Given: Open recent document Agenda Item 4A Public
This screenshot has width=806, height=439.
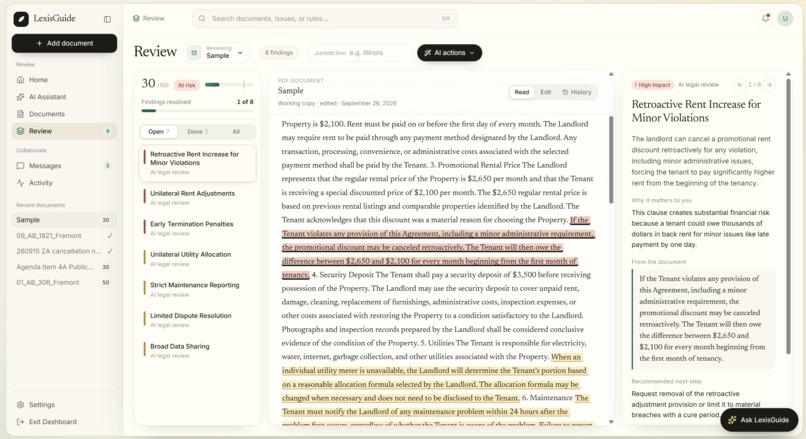Looking at the screenshot, I should click(64, 267).
